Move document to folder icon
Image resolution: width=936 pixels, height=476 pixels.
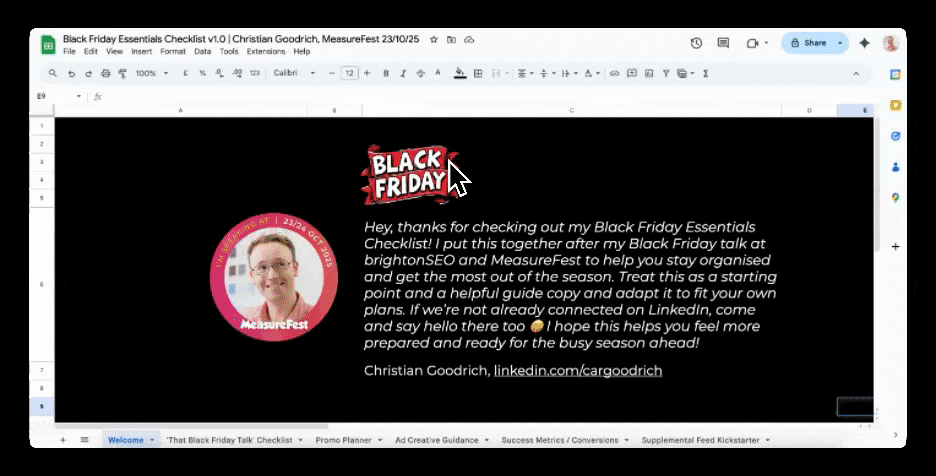[x=451, y=39]
